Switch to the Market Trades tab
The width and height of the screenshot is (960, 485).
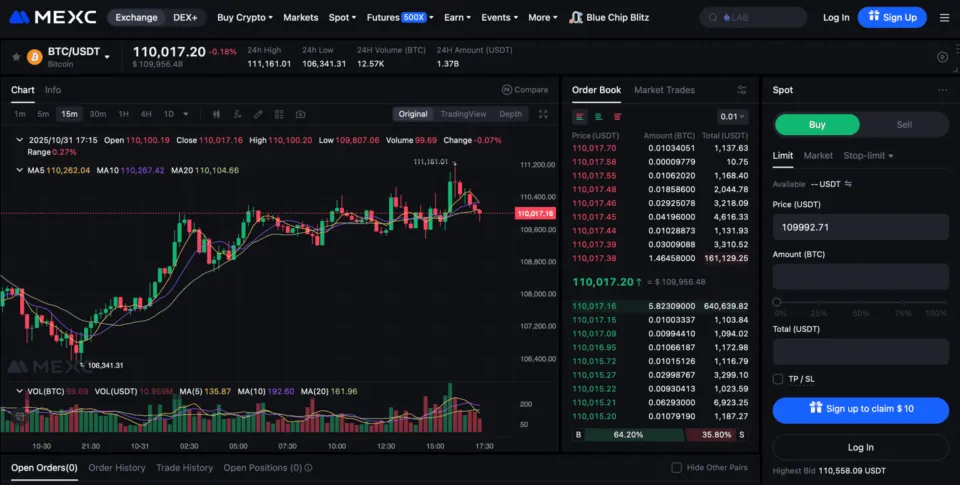click(x=664, y=90)
